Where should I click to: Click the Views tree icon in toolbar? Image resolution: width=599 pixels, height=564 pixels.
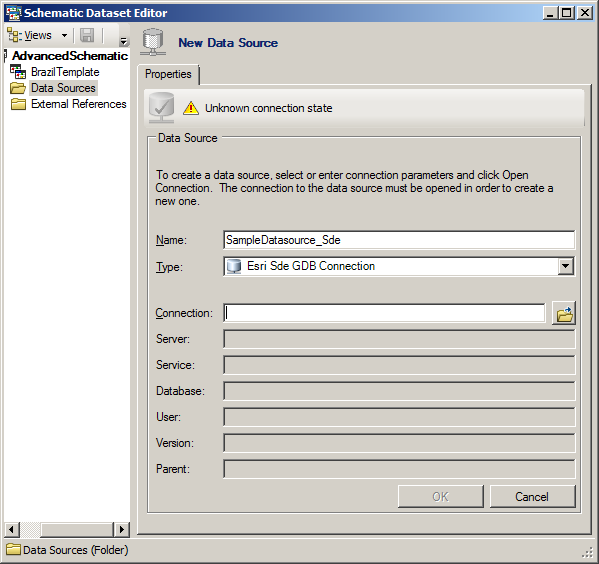click(15, 36)
